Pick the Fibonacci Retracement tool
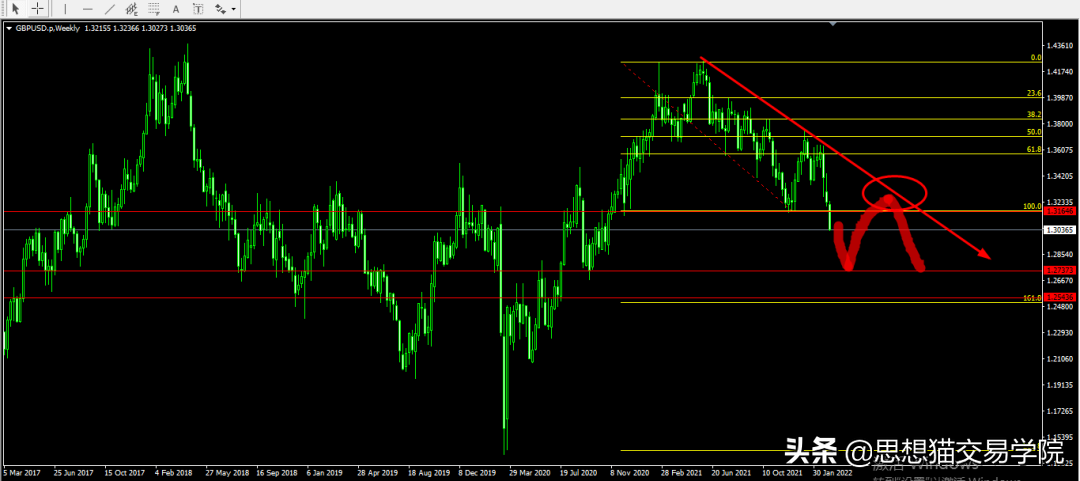This screenshot has height=481, width=1080. coord(154,9)
